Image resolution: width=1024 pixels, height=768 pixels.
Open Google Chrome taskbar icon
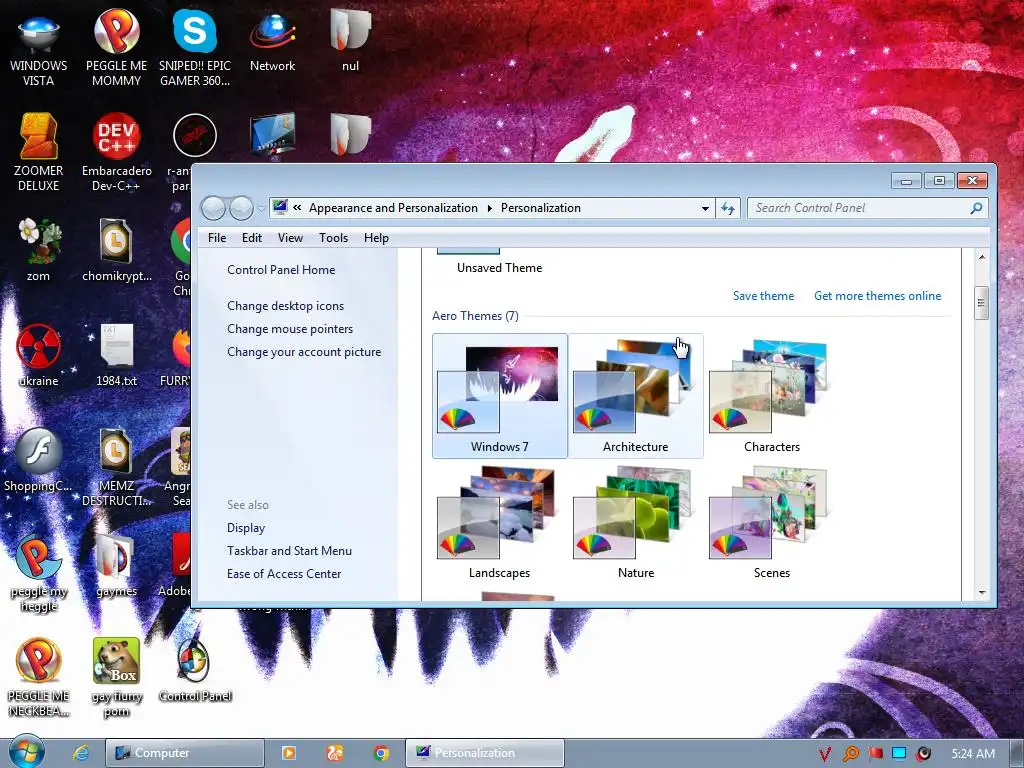pyautogui.click(x=381, y=753)
